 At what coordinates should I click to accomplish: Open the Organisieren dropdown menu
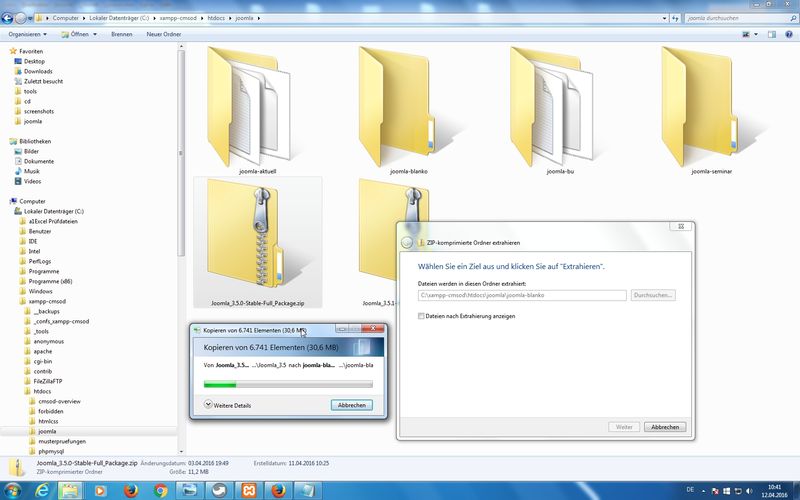click(28, 34)
